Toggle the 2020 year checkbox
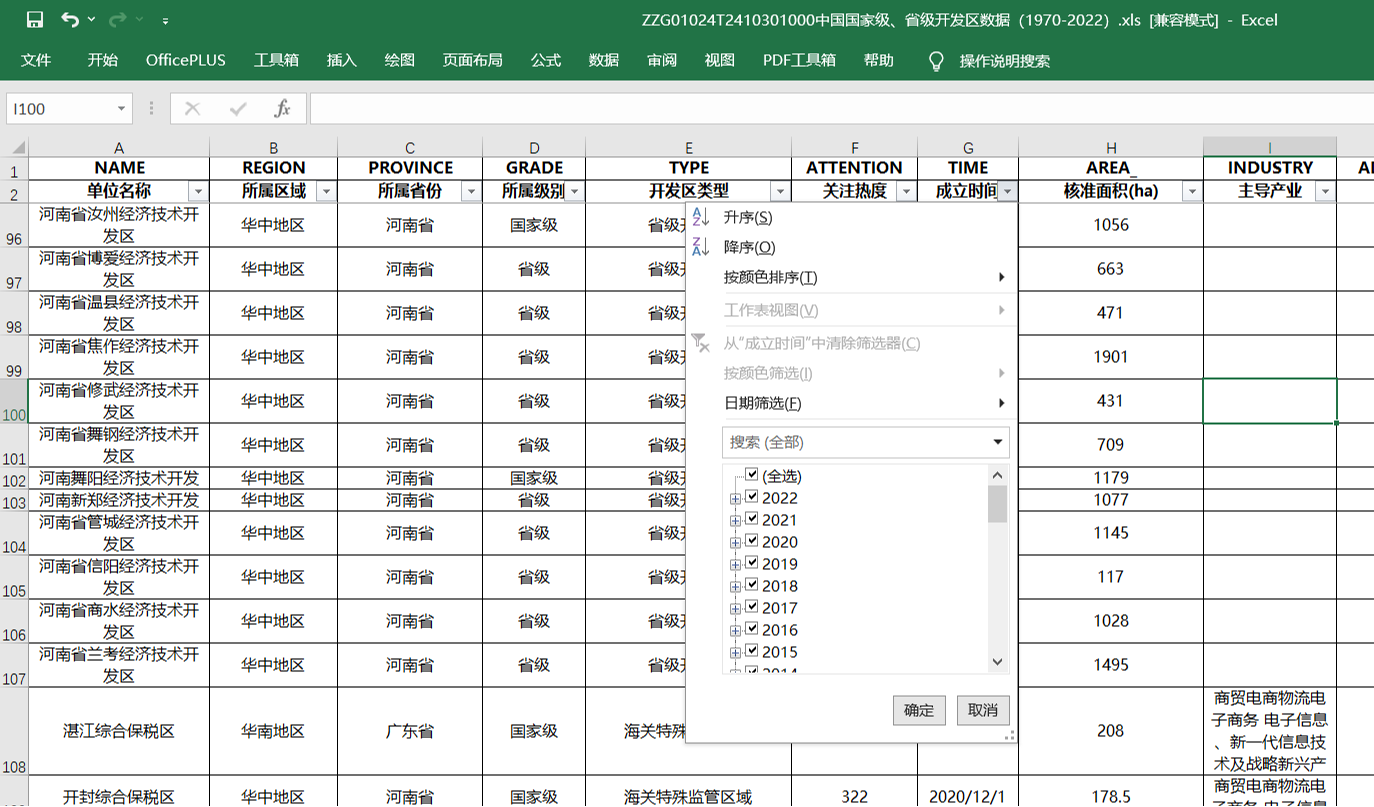This screenshot has height=807, width=1374. click(752, 541)
